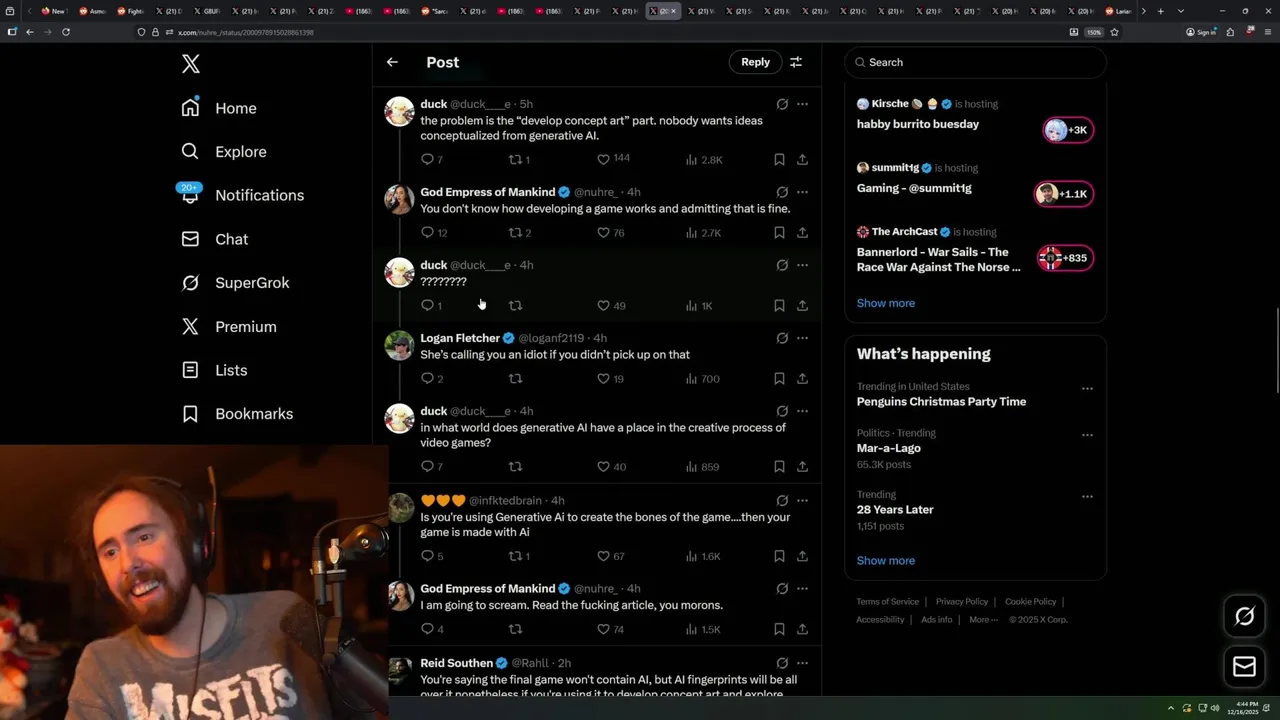Open a new browser tab
The image size is (1280, 720).
coord(1160,11)
